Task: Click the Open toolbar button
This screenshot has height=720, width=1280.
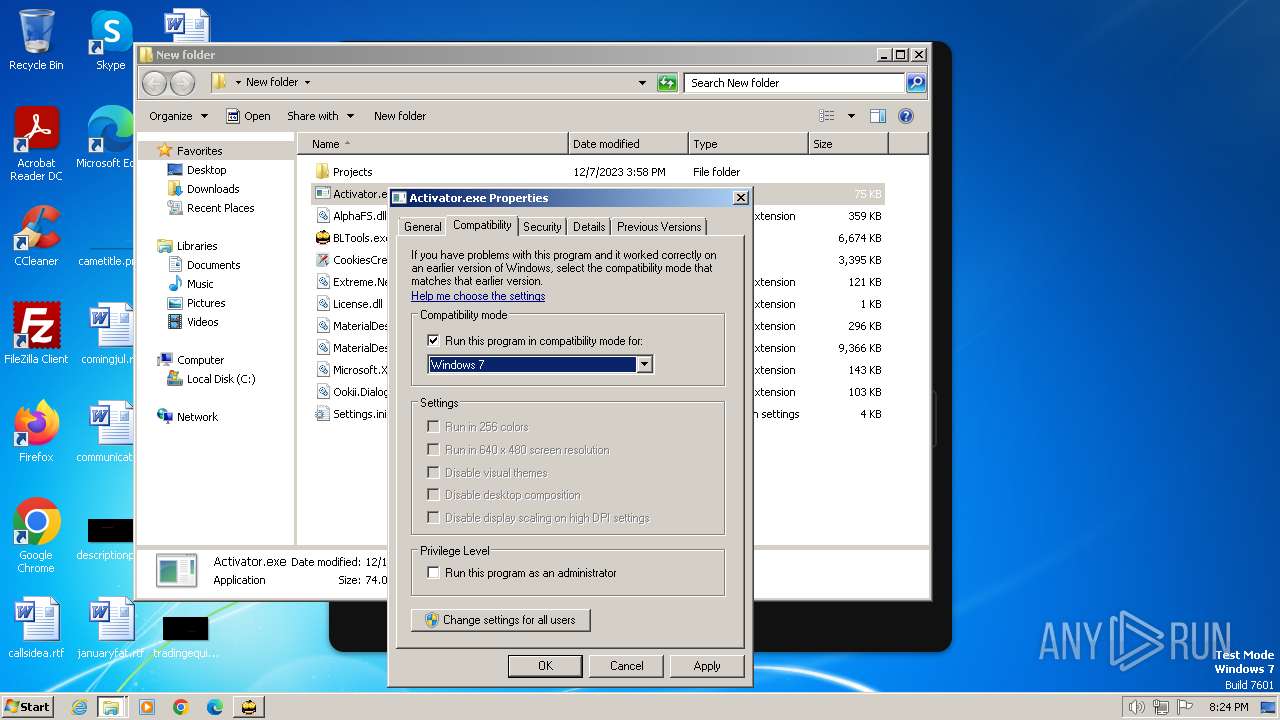Action: [x=248, y=116]
